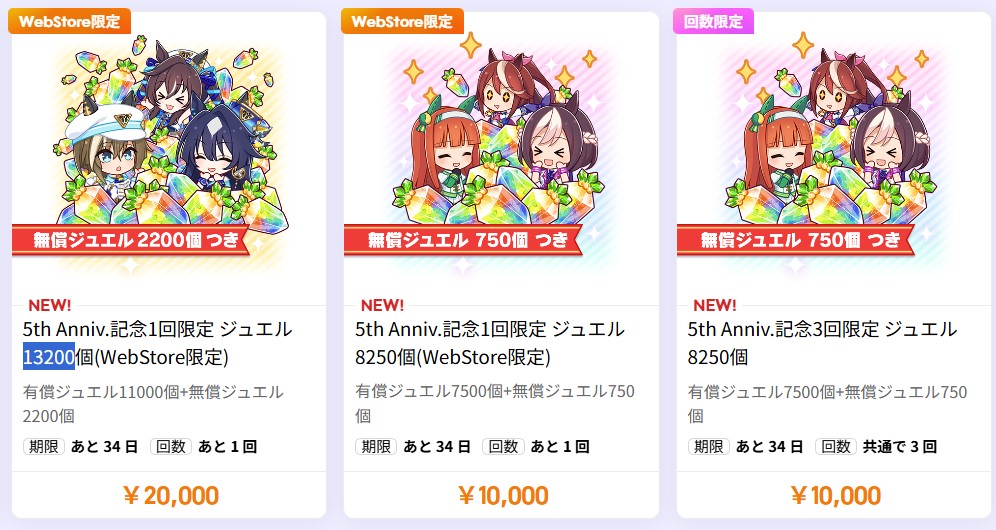The image size is (996, 530).
Task: Open the title 5th Anniv.記念3回限定 ジュエル 8250個
Action: tap(822, 343)
